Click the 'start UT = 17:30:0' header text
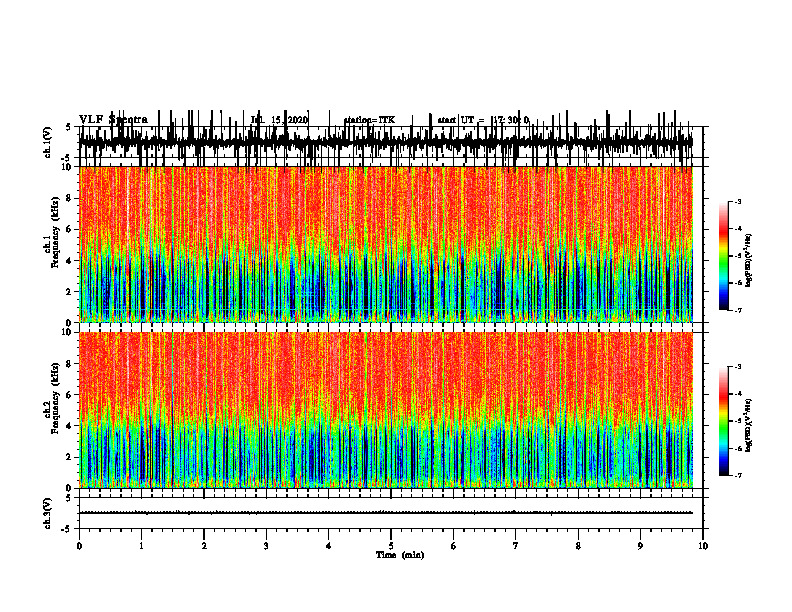792x612 pixels. point(483,120)
